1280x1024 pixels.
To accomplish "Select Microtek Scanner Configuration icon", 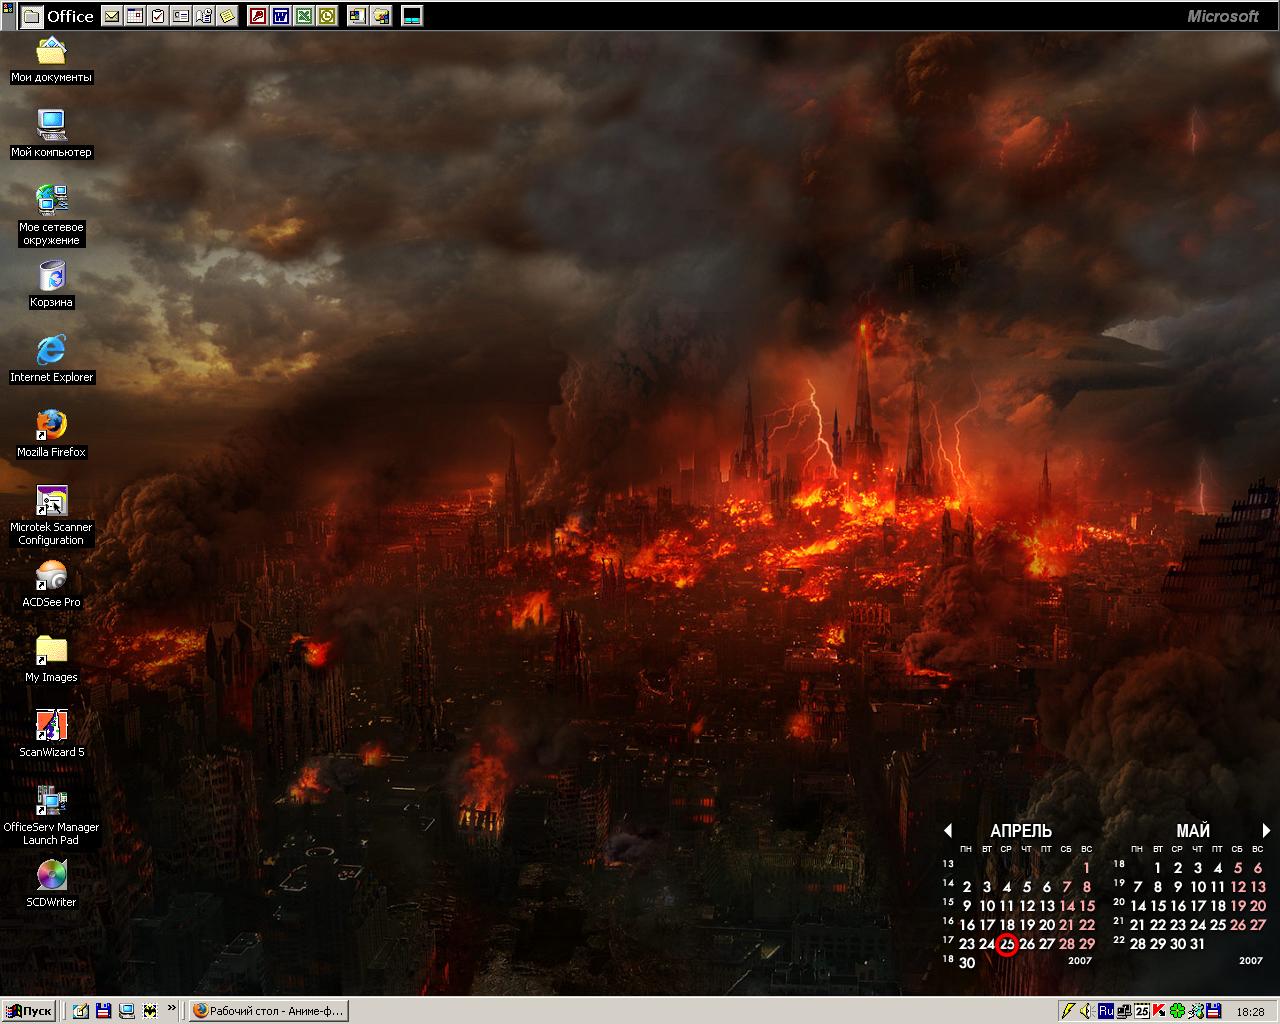I will (51, 515).
